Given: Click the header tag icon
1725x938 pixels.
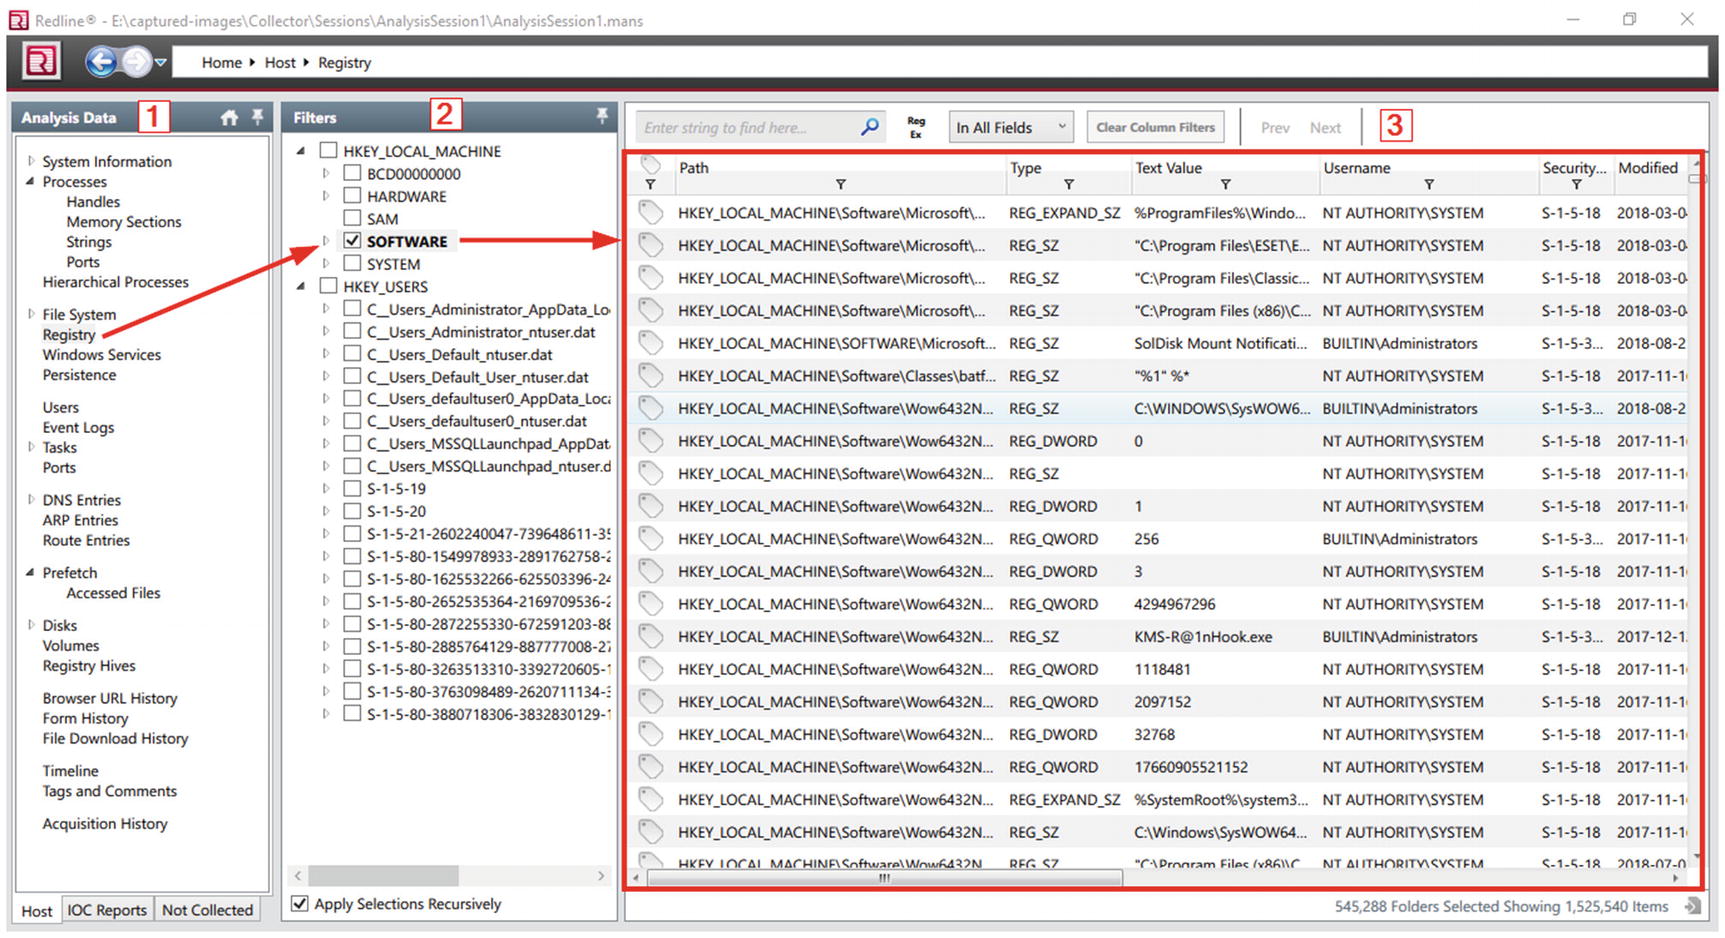Looking at the screenshot, I should [651, 165].
